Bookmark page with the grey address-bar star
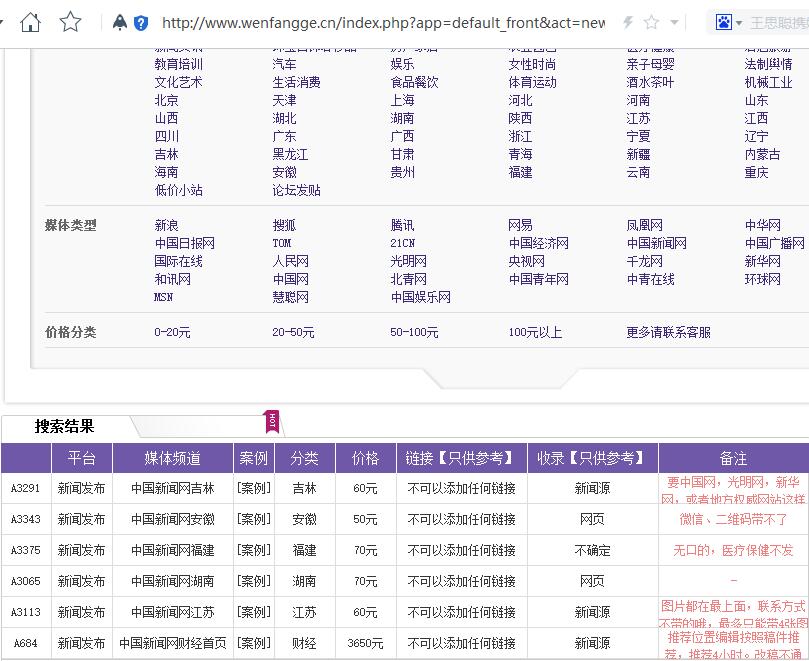Image resolution: width=809 pixels, height=661 pixels. coord(652,22)
